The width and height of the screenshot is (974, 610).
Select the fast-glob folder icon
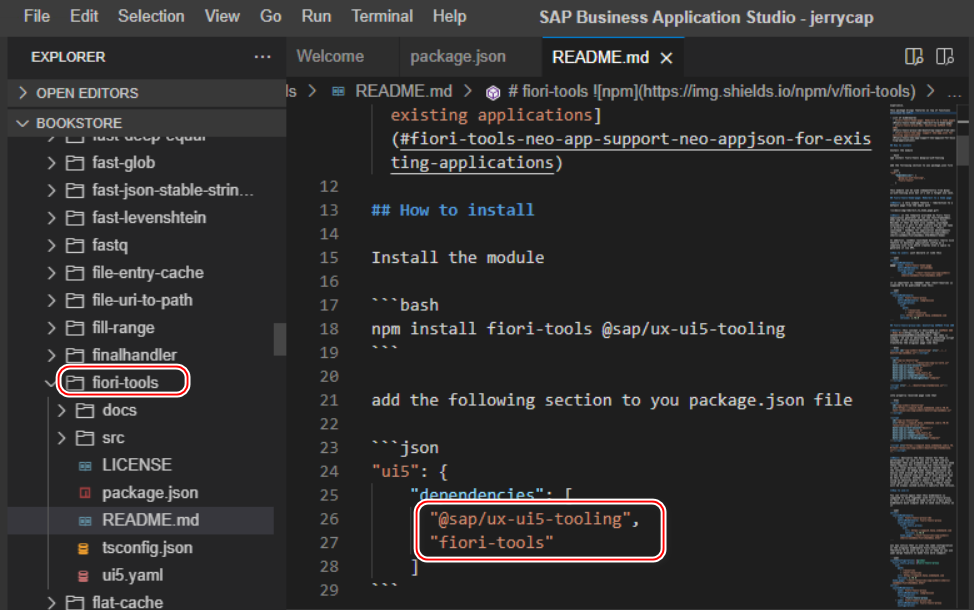click(x=75, y=163)
